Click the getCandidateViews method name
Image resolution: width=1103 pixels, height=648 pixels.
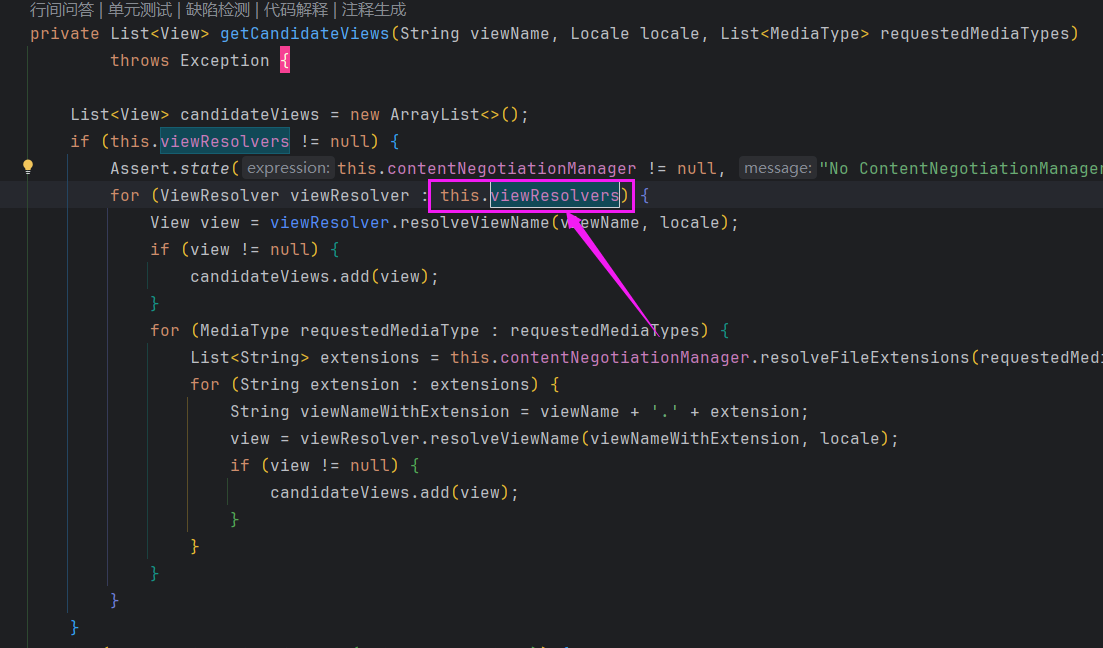pyautogui.click(x=305, y=34)
